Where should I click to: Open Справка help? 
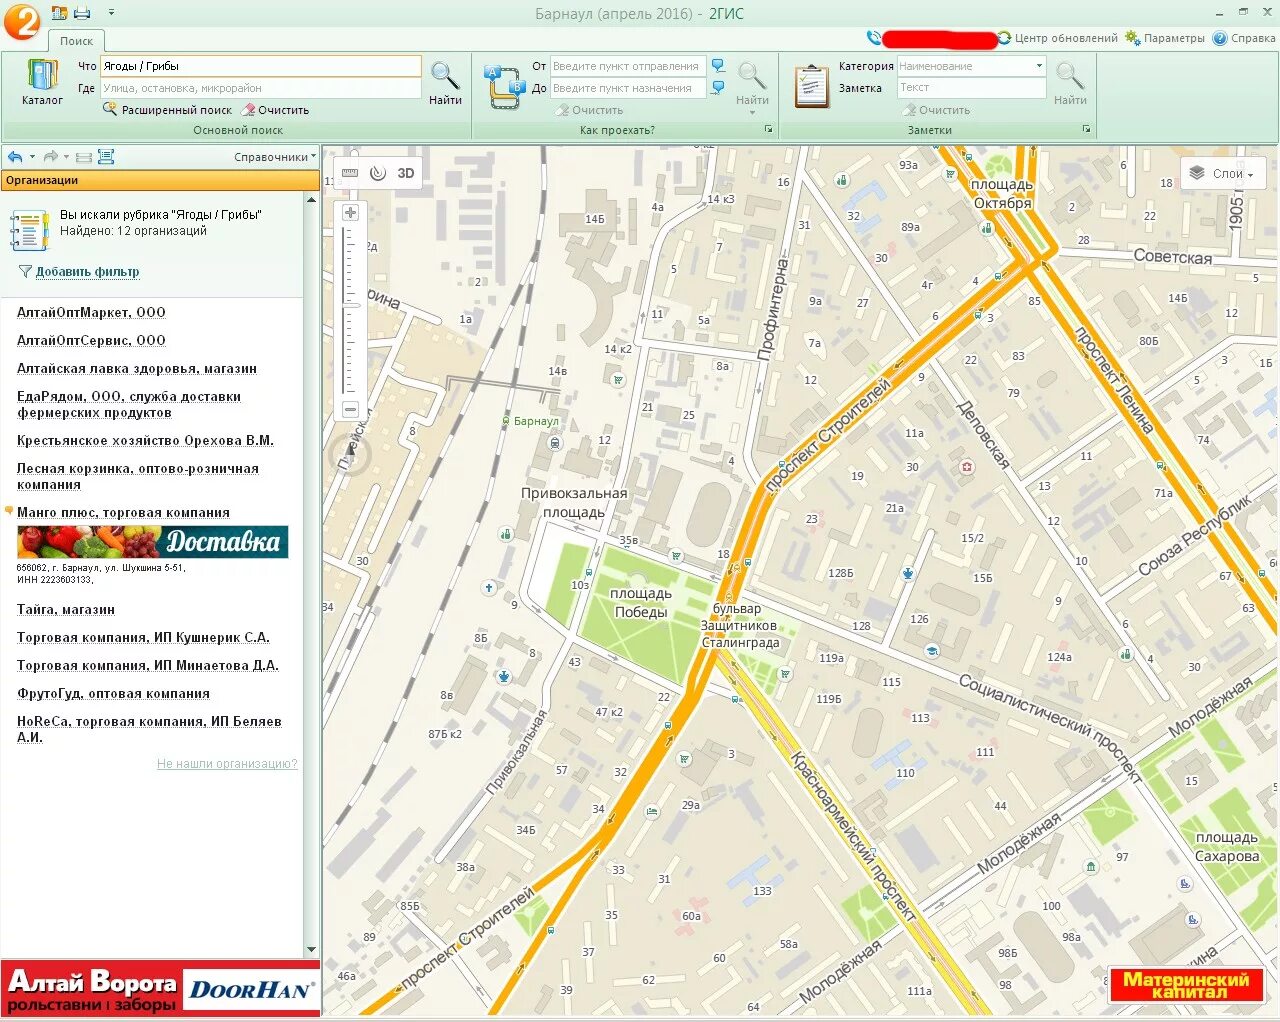tap(1244, 38)
